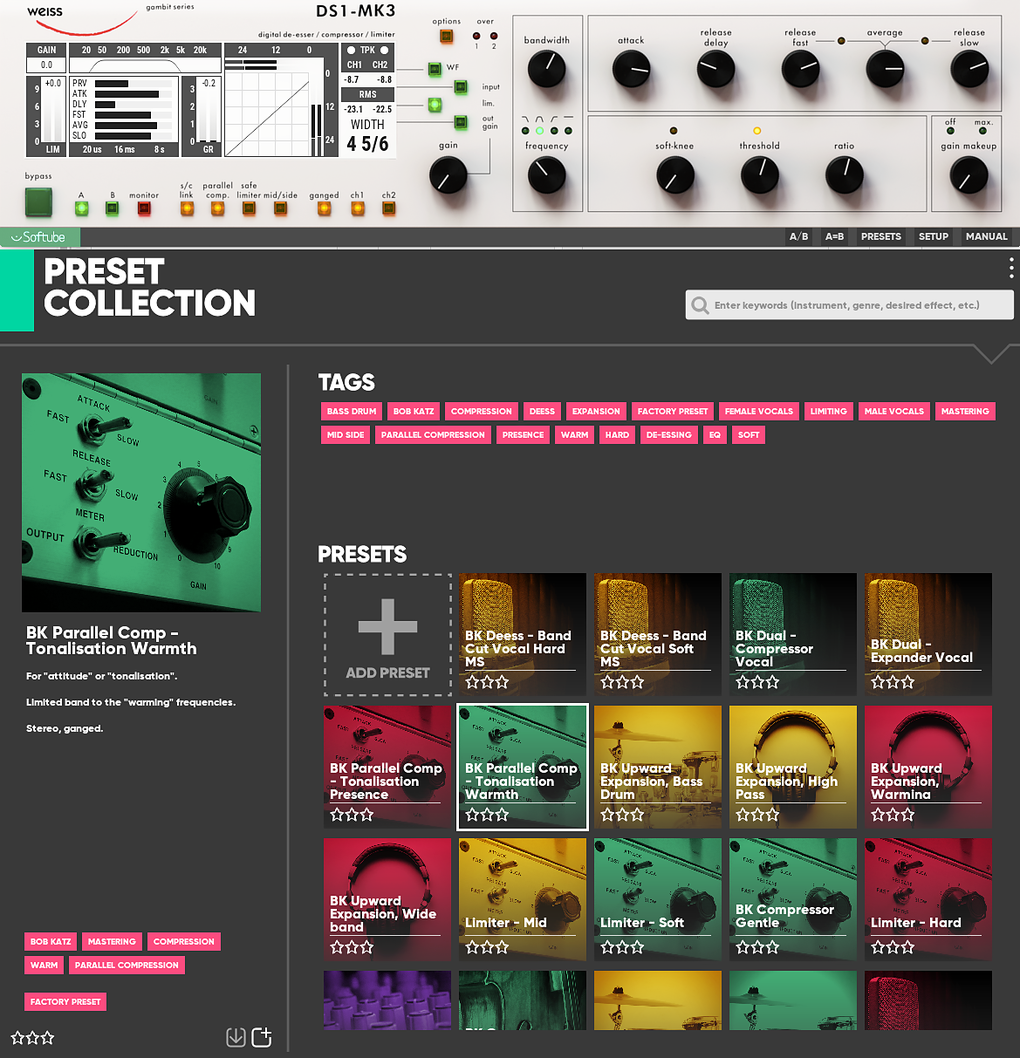The width and height of the screenshot is (1020, 1058).
Task: Click the square-plus icon below preset details
Action: point(262,1037)
